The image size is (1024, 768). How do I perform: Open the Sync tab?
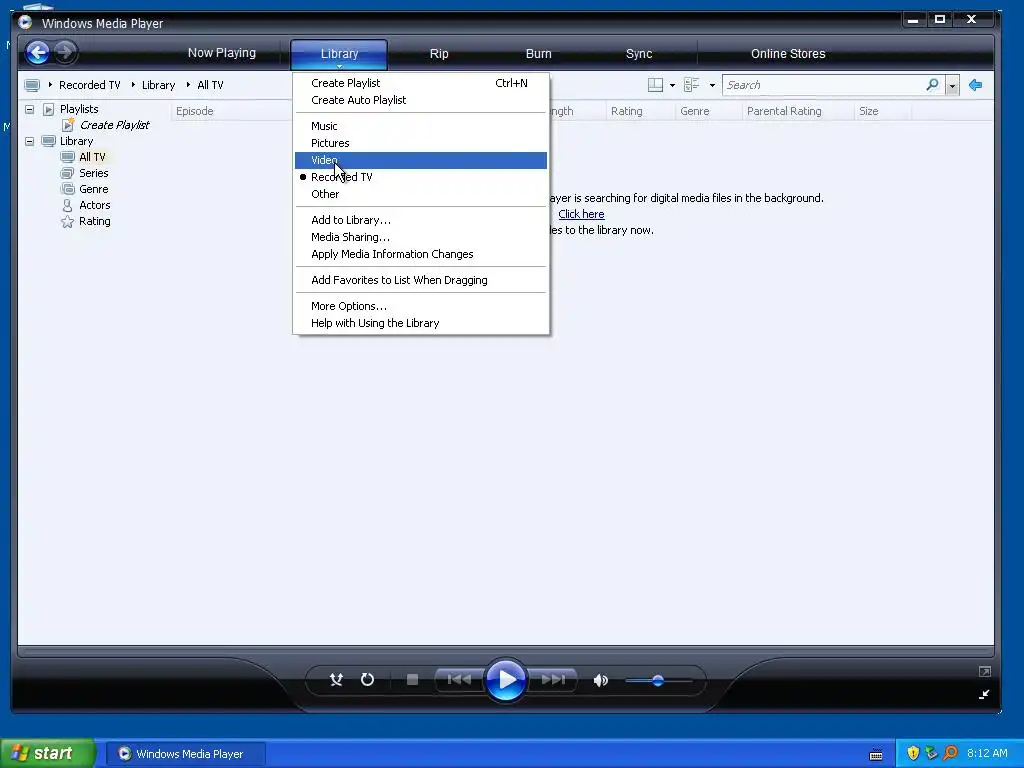pyautogui.click(x=639, y=54)
